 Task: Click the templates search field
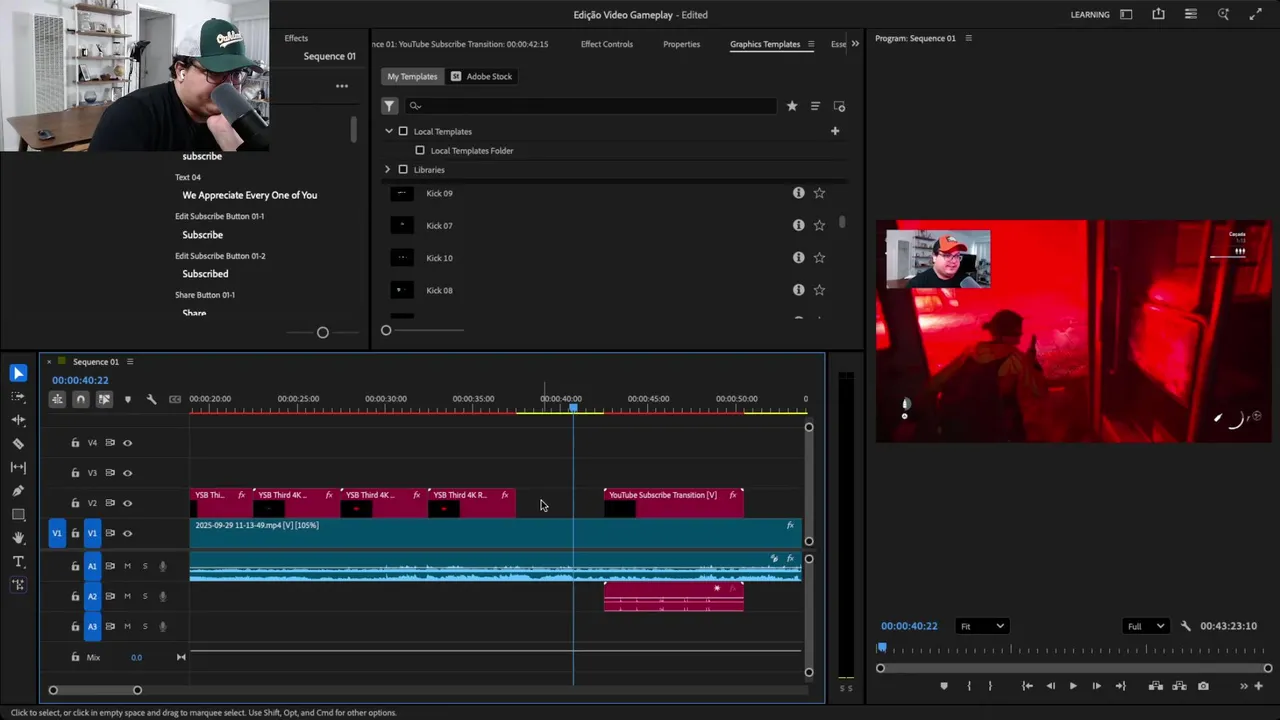tap(590, 106)
